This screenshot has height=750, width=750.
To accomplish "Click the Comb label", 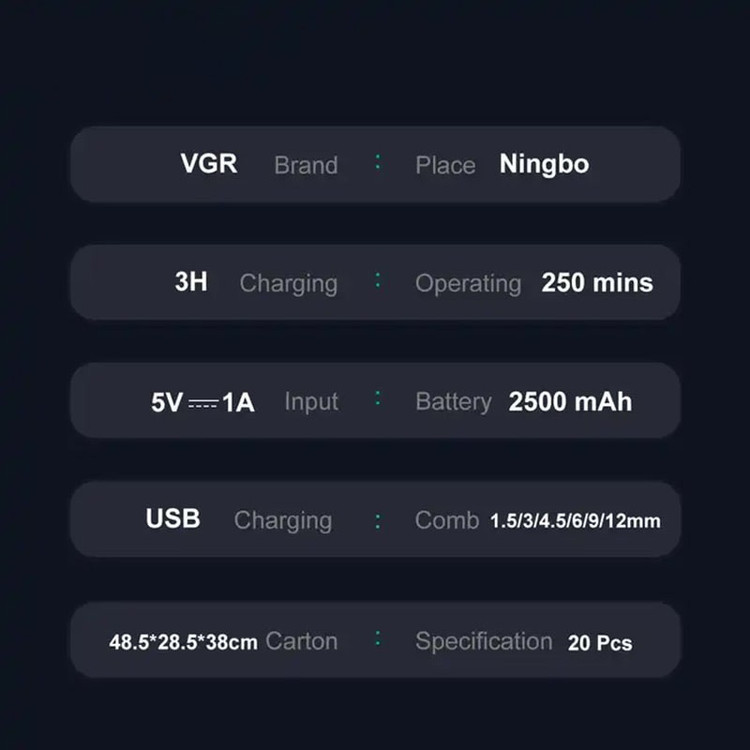I will click(x=446, y=520).
